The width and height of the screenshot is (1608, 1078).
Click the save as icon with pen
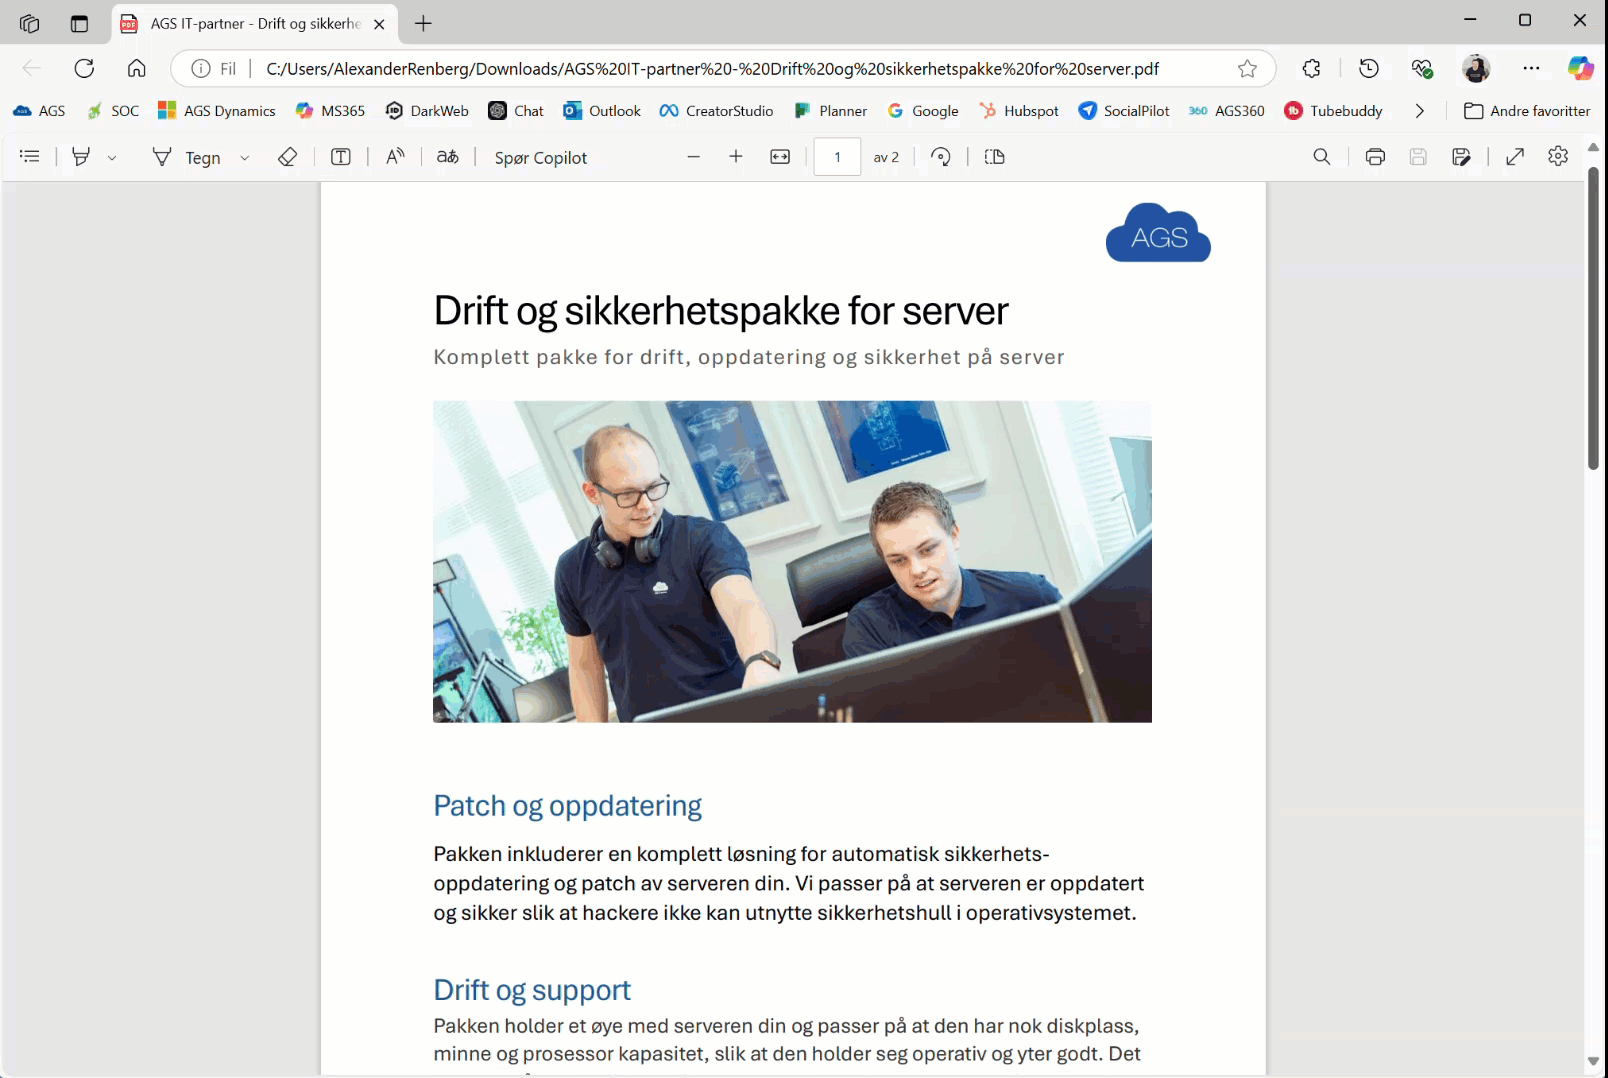tap(1461, 157)
